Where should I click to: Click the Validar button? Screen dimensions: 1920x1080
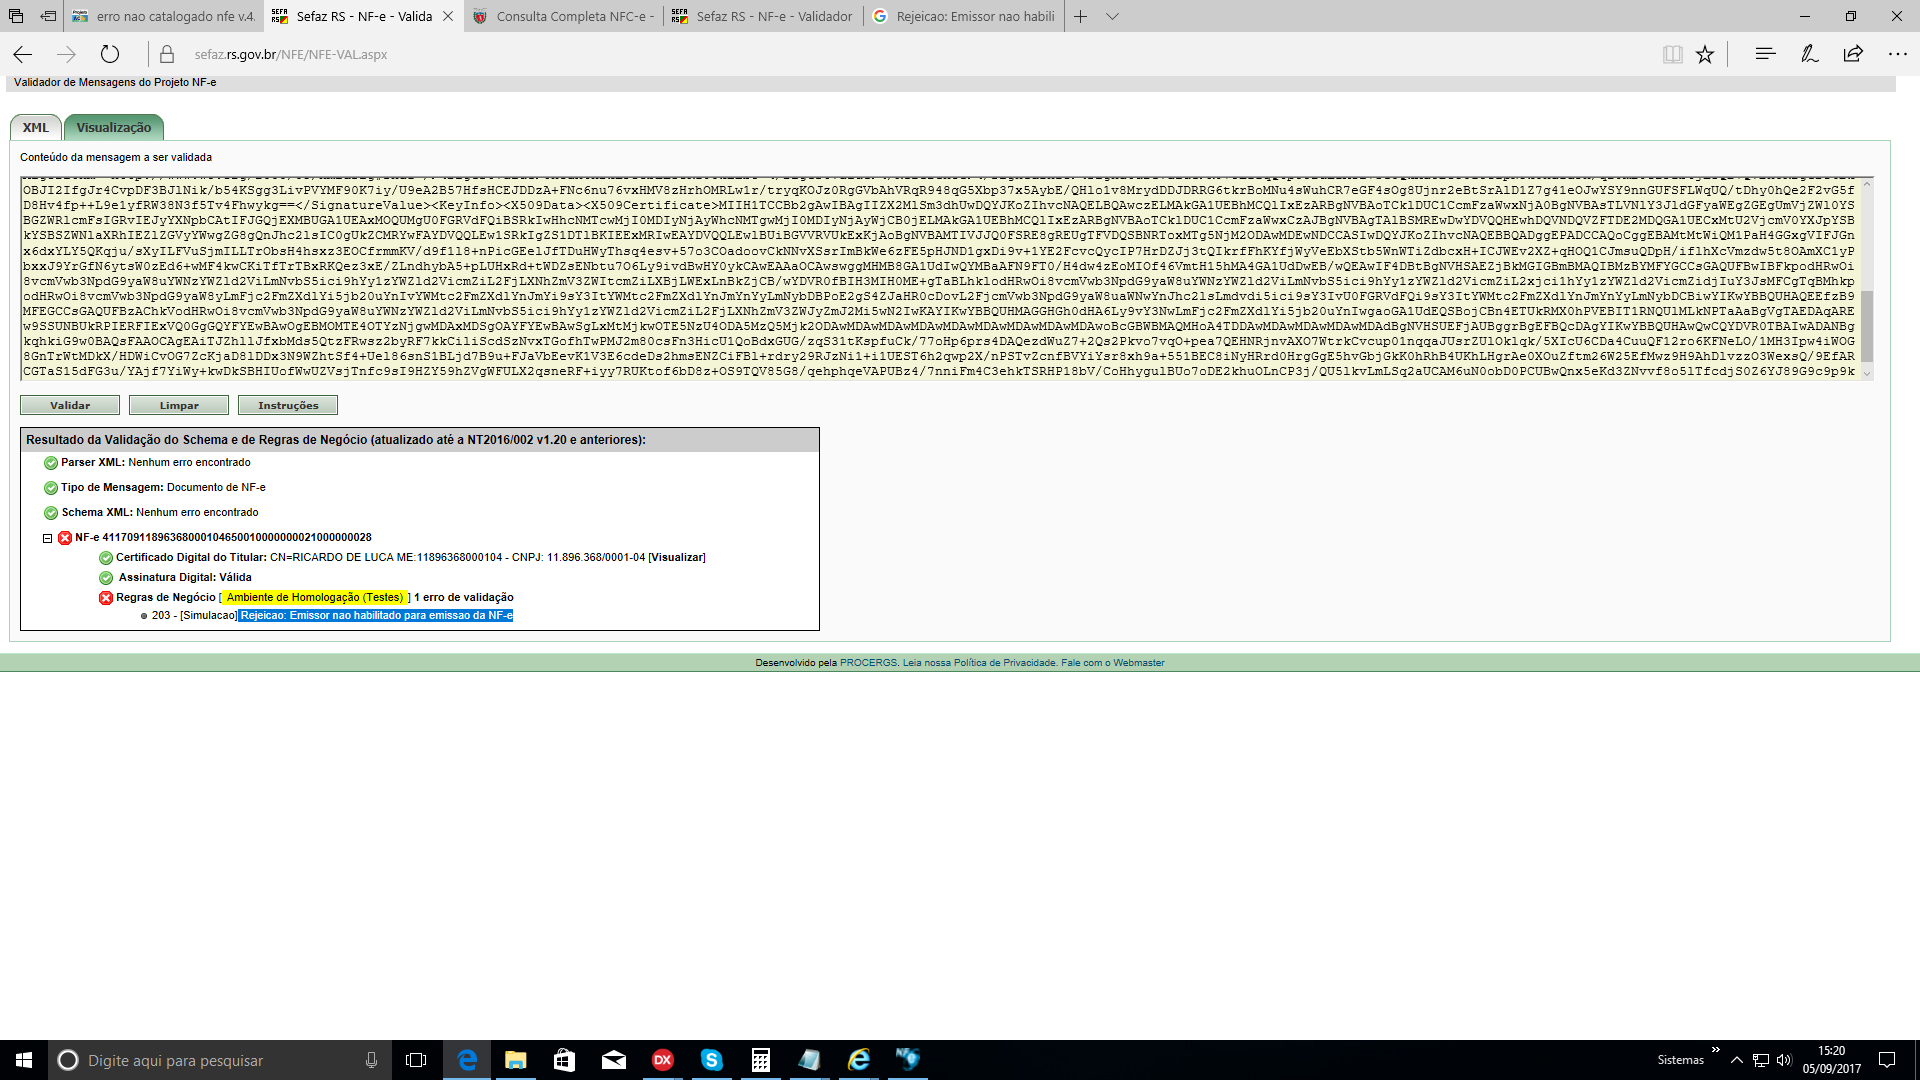pyautogui.click(x=70, y=405)
